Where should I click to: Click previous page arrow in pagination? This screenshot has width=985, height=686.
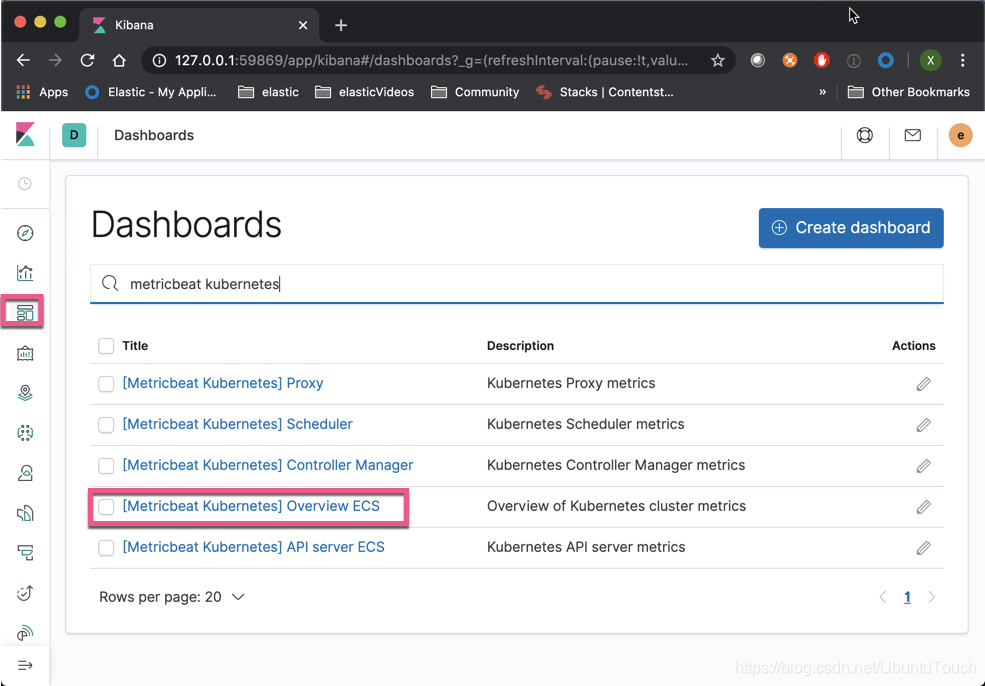tap(883, 597)
